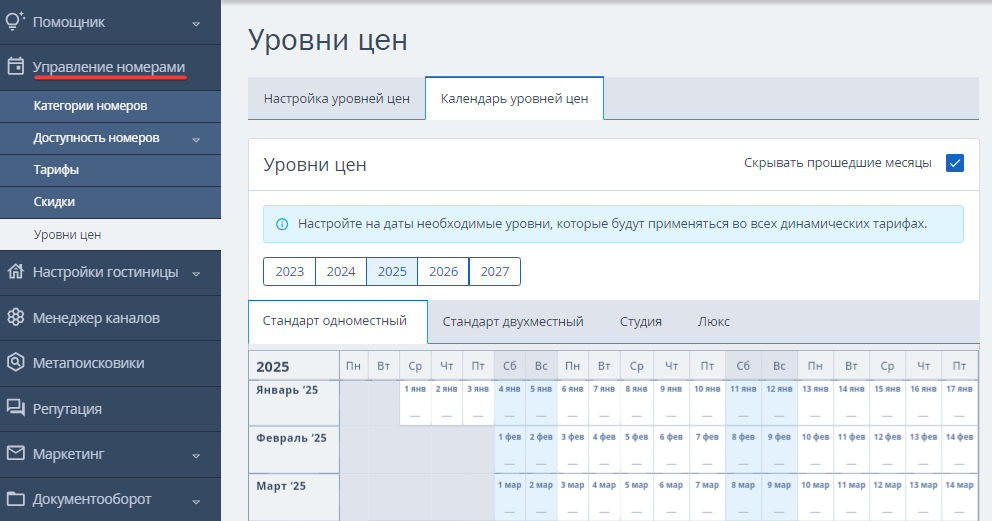The width and height of the screenshot is (992, 521).
Task: Open the Люкс room category tab
Action: coord(714,321)
